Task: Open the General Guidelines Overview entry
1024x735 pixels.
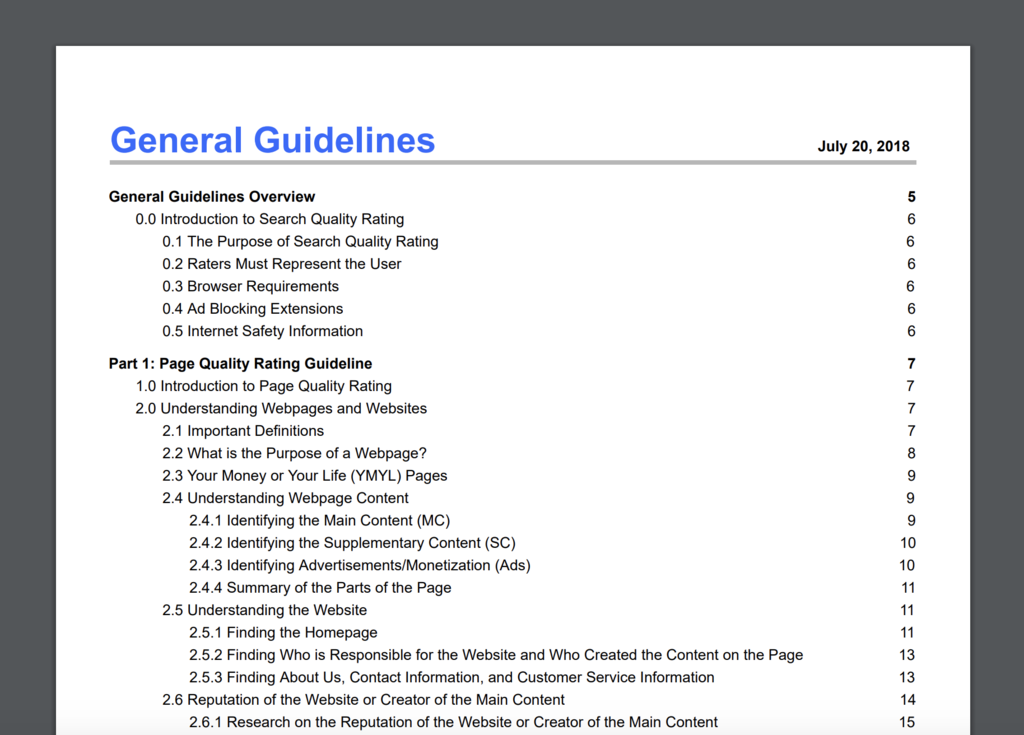Action: [212, 197]
